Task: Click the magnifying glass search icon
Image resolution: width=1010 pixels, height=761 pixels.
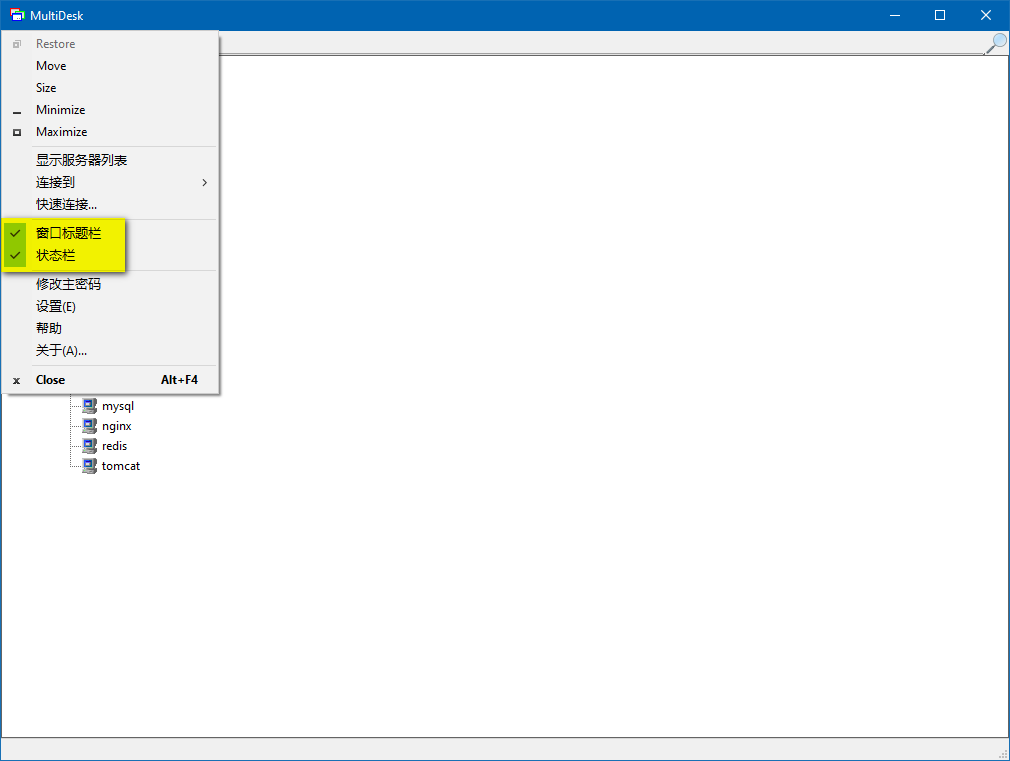Action: click(996, 43)
